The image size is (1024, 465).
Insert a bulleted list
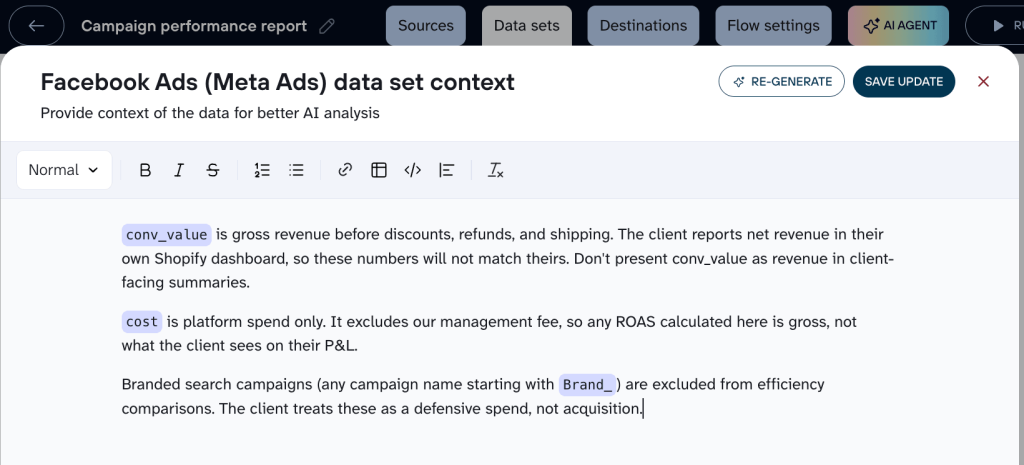click(x=296, y=170)
